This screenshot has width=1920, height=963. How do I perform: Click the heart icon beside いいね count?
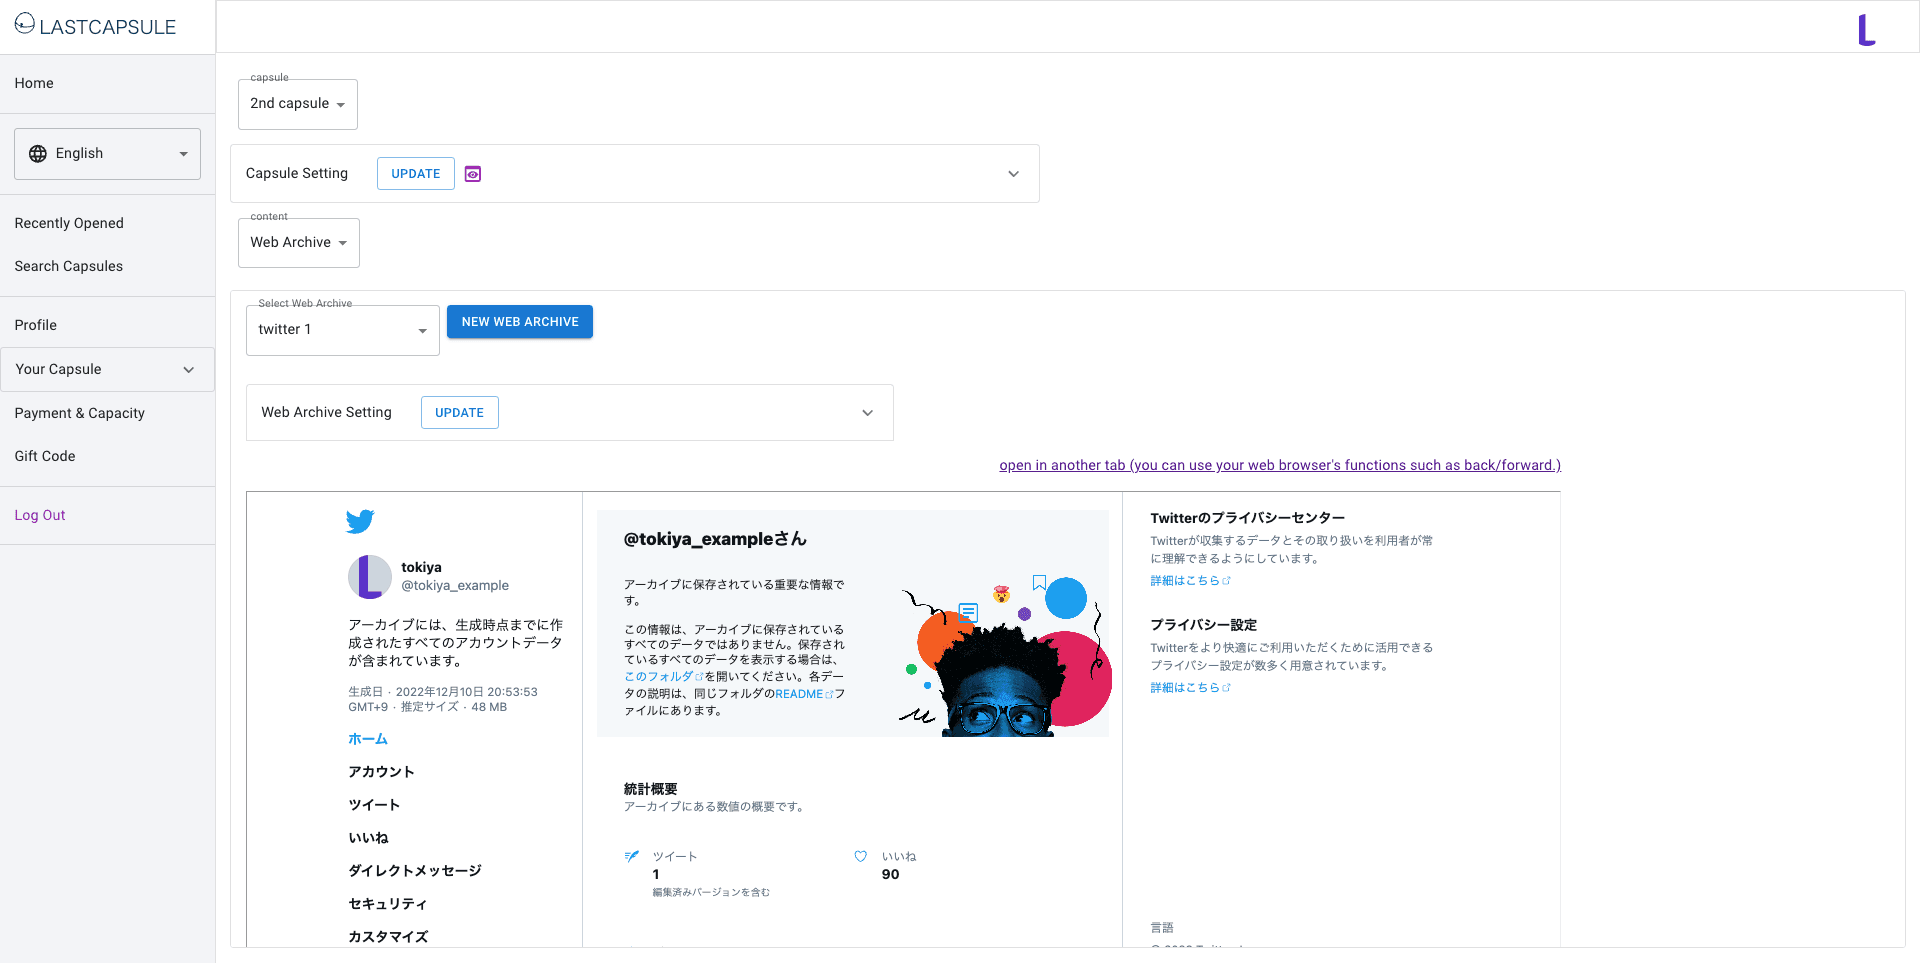[x=861, y=856]
